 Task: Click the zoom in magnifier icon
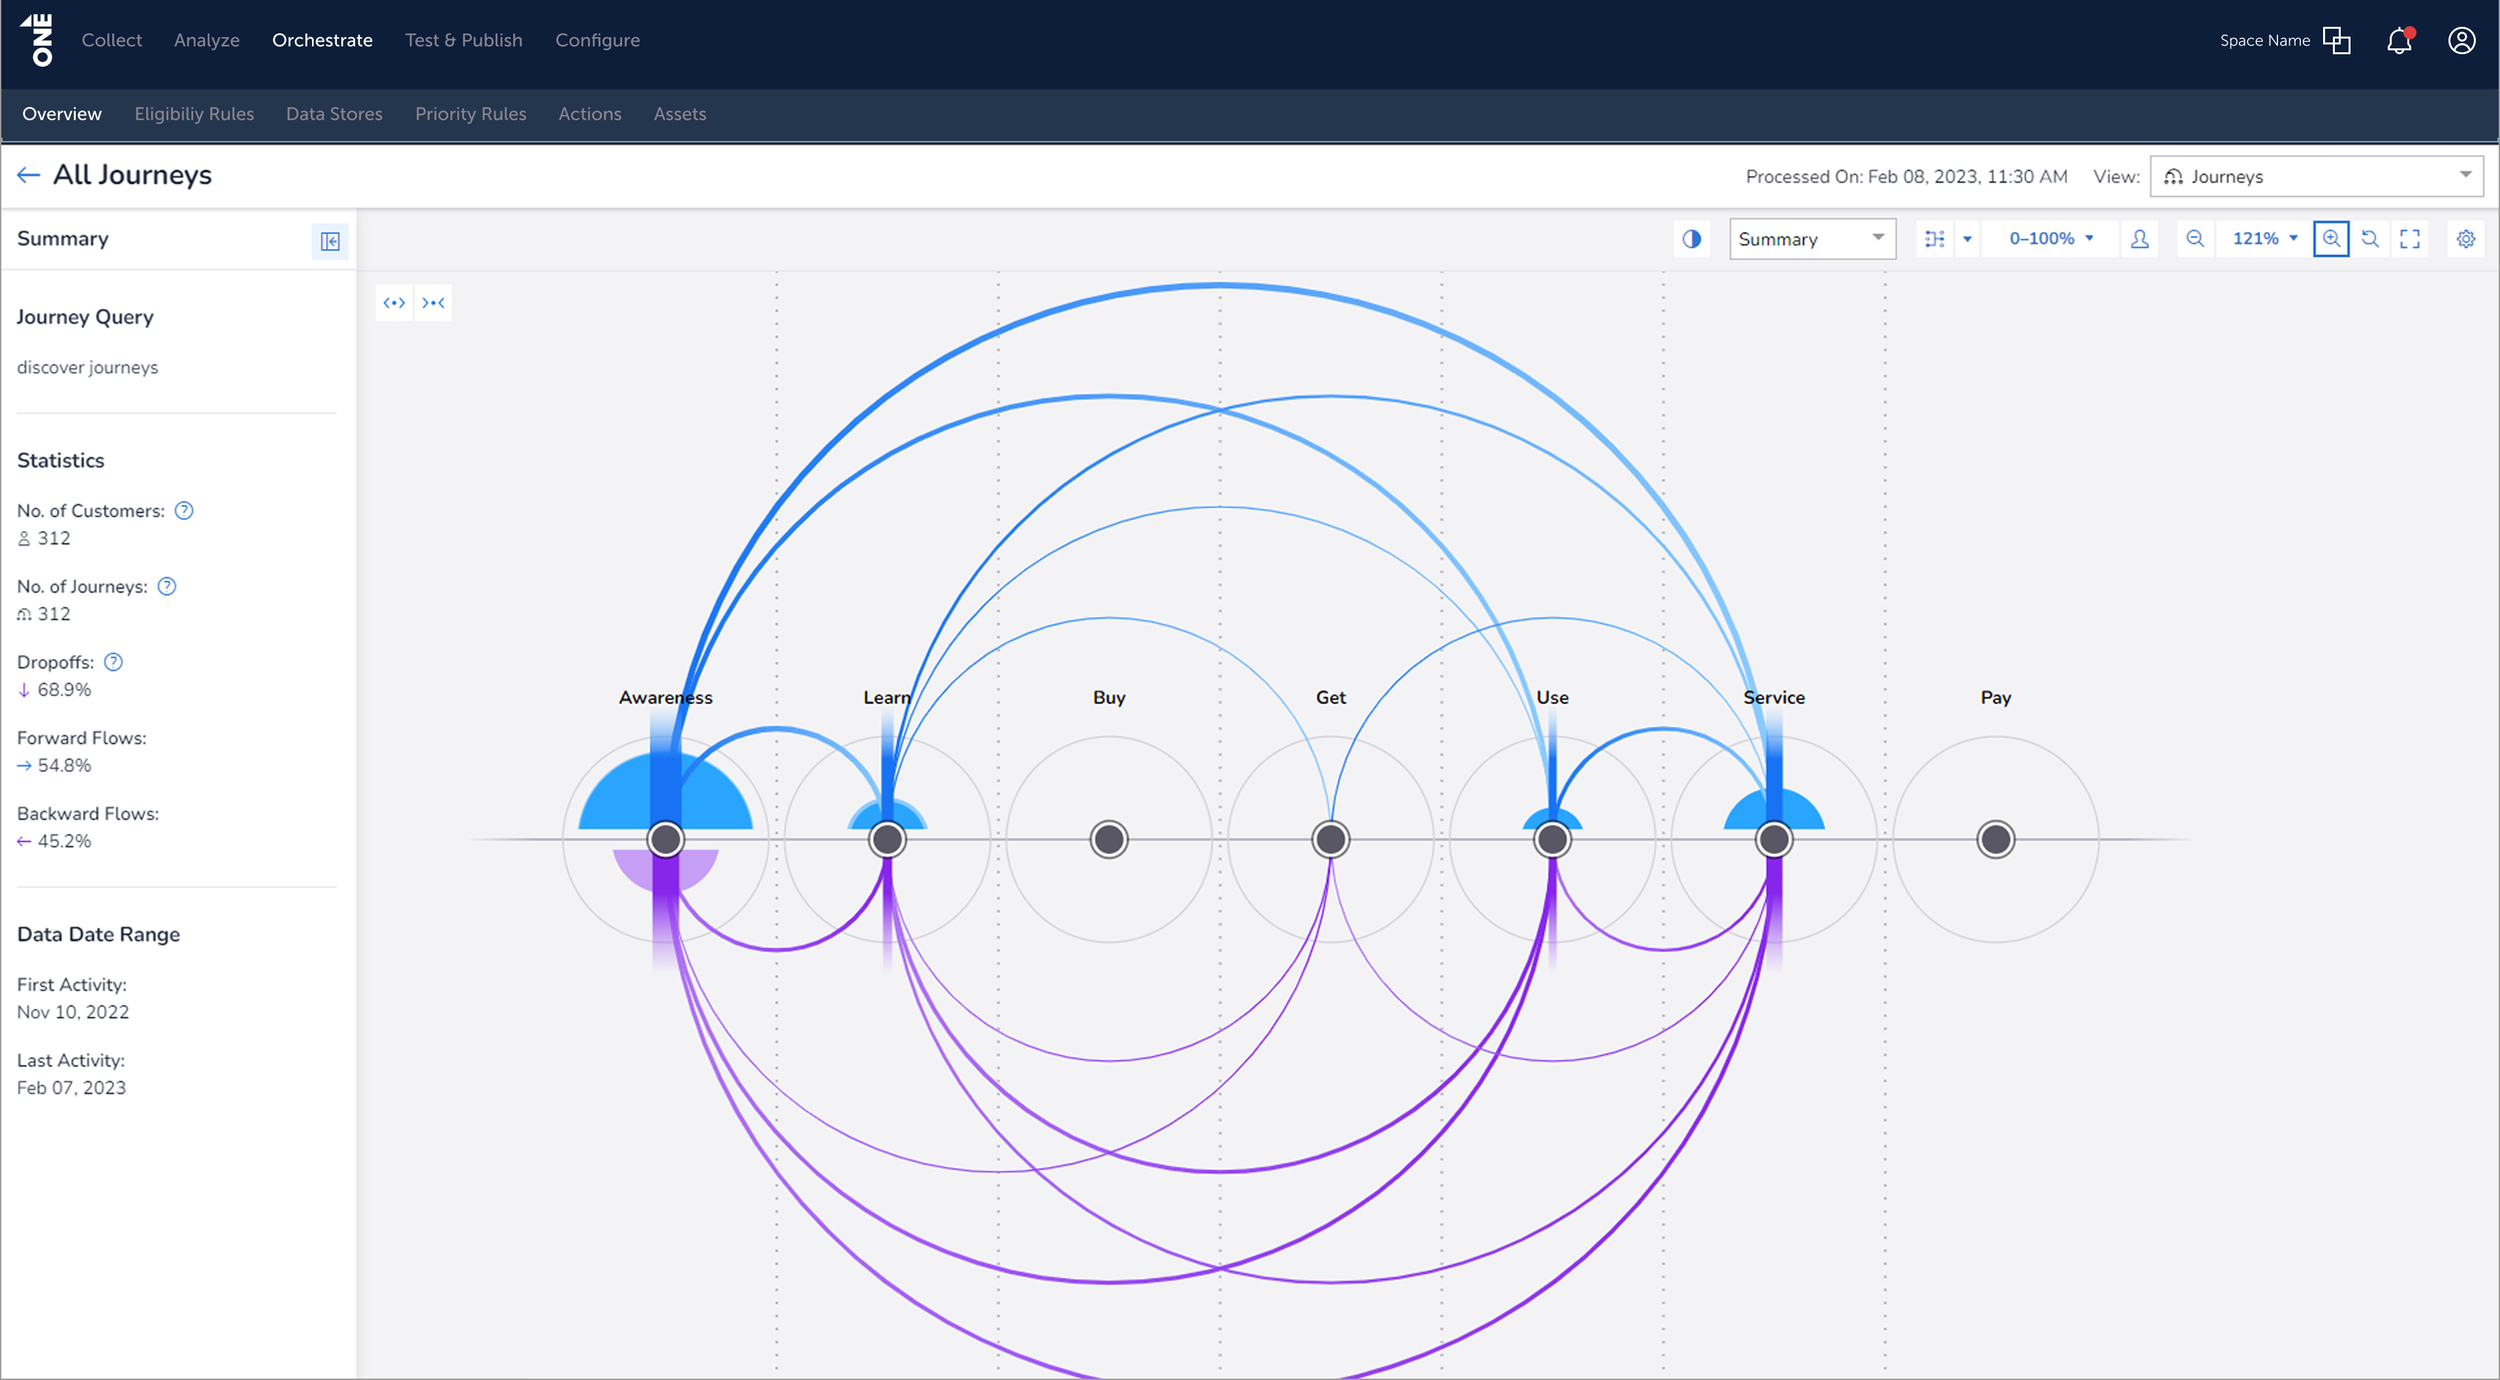[2331, 239]
